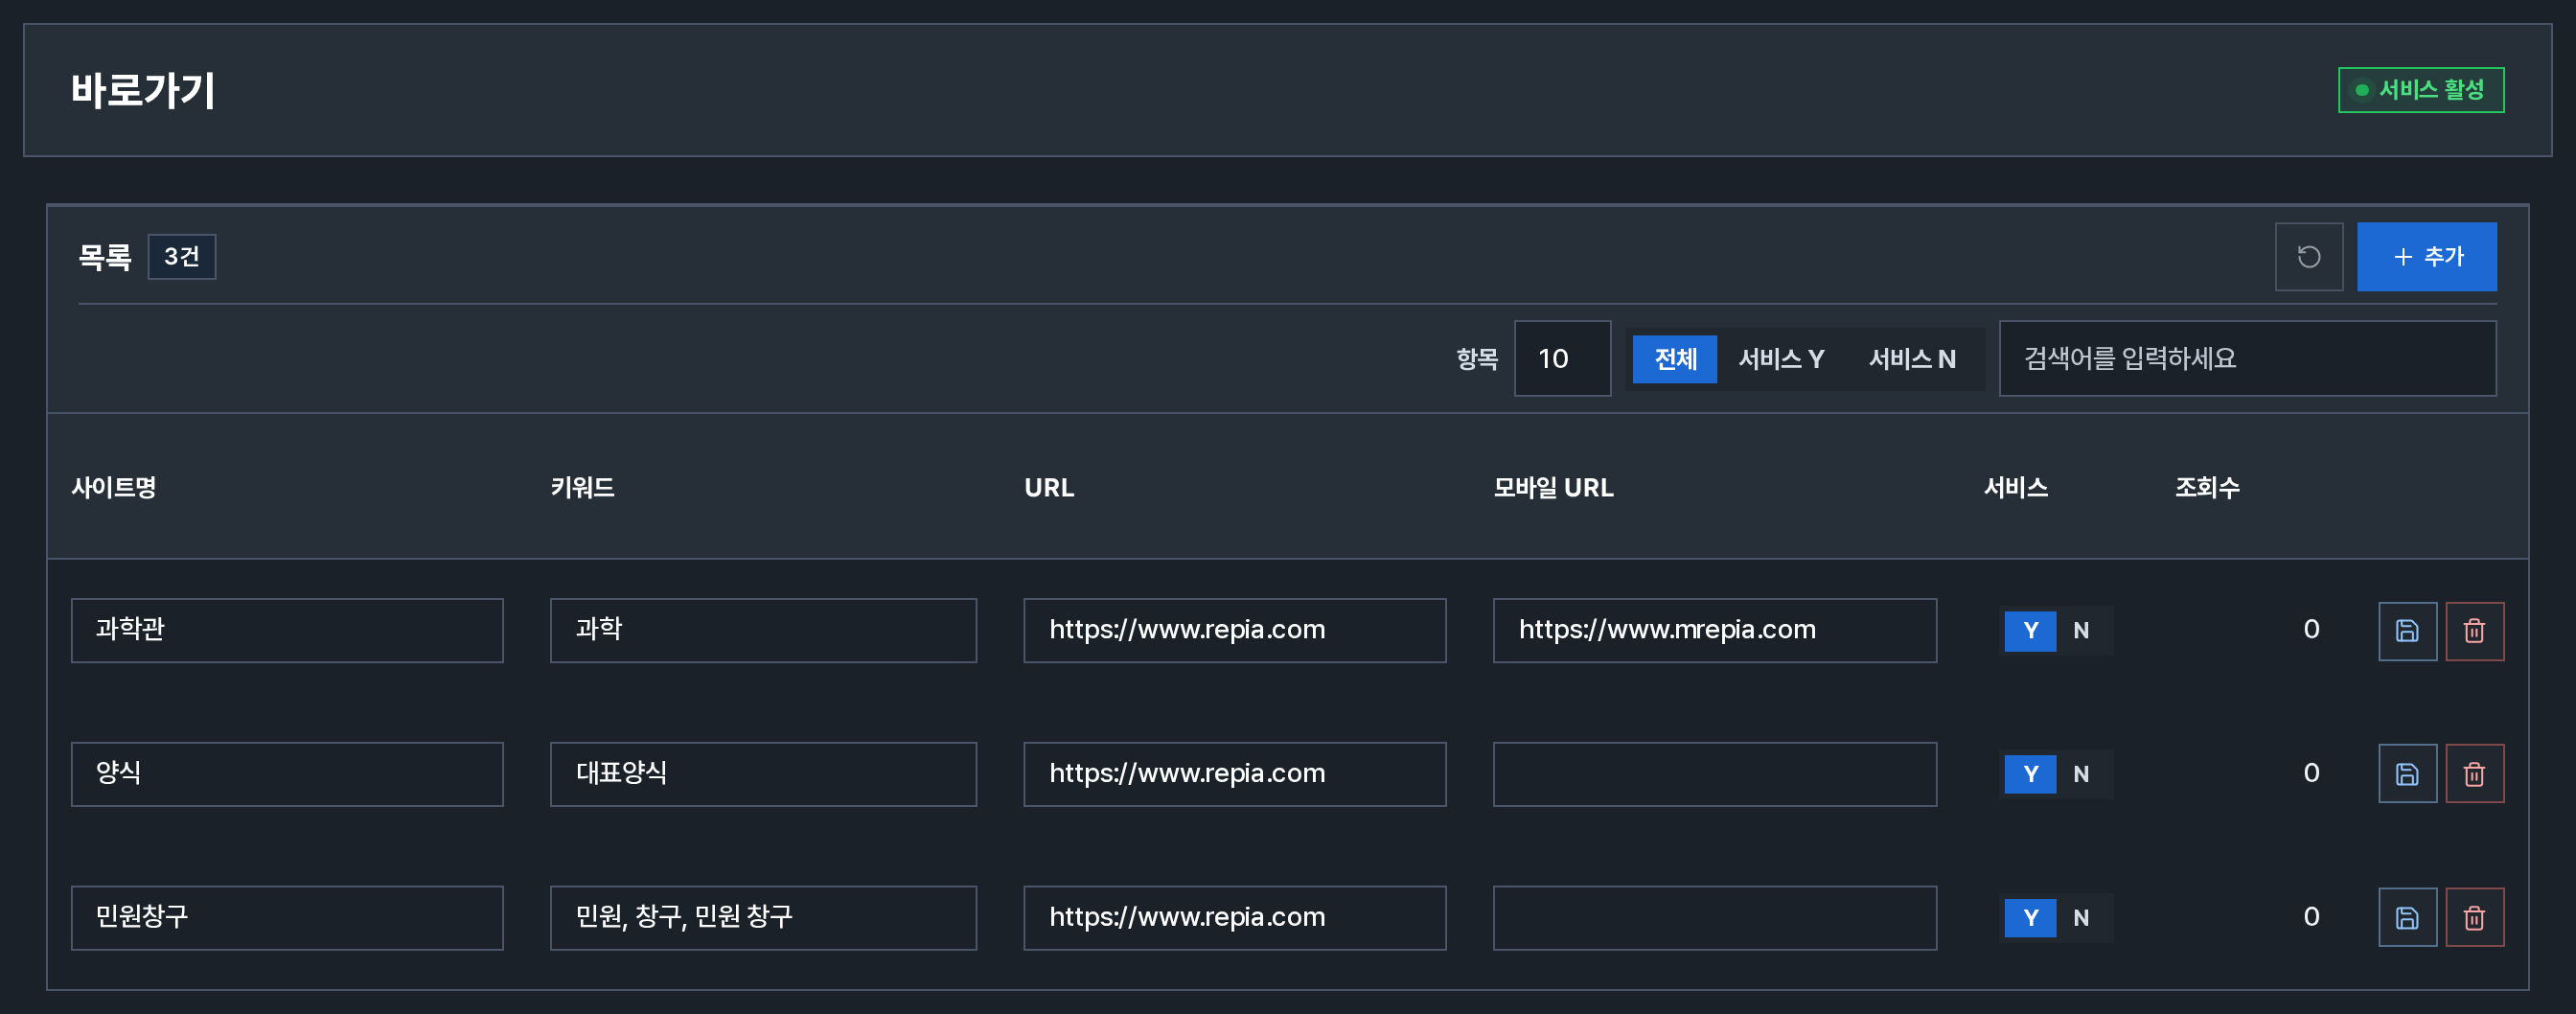Save the 양식 row
The height and width of the screenshot is (1014, 2576).
click(2407, 774)
